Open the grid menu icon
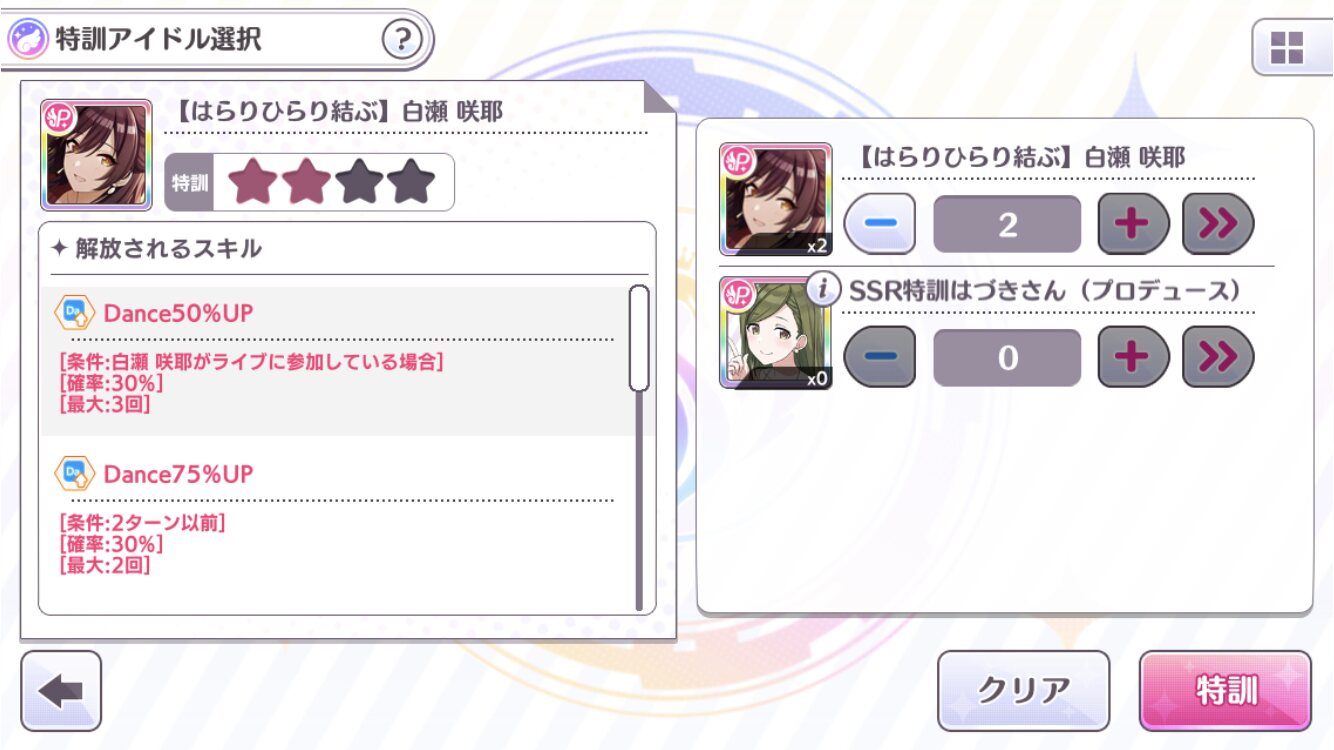 [x=1286, y=46]
